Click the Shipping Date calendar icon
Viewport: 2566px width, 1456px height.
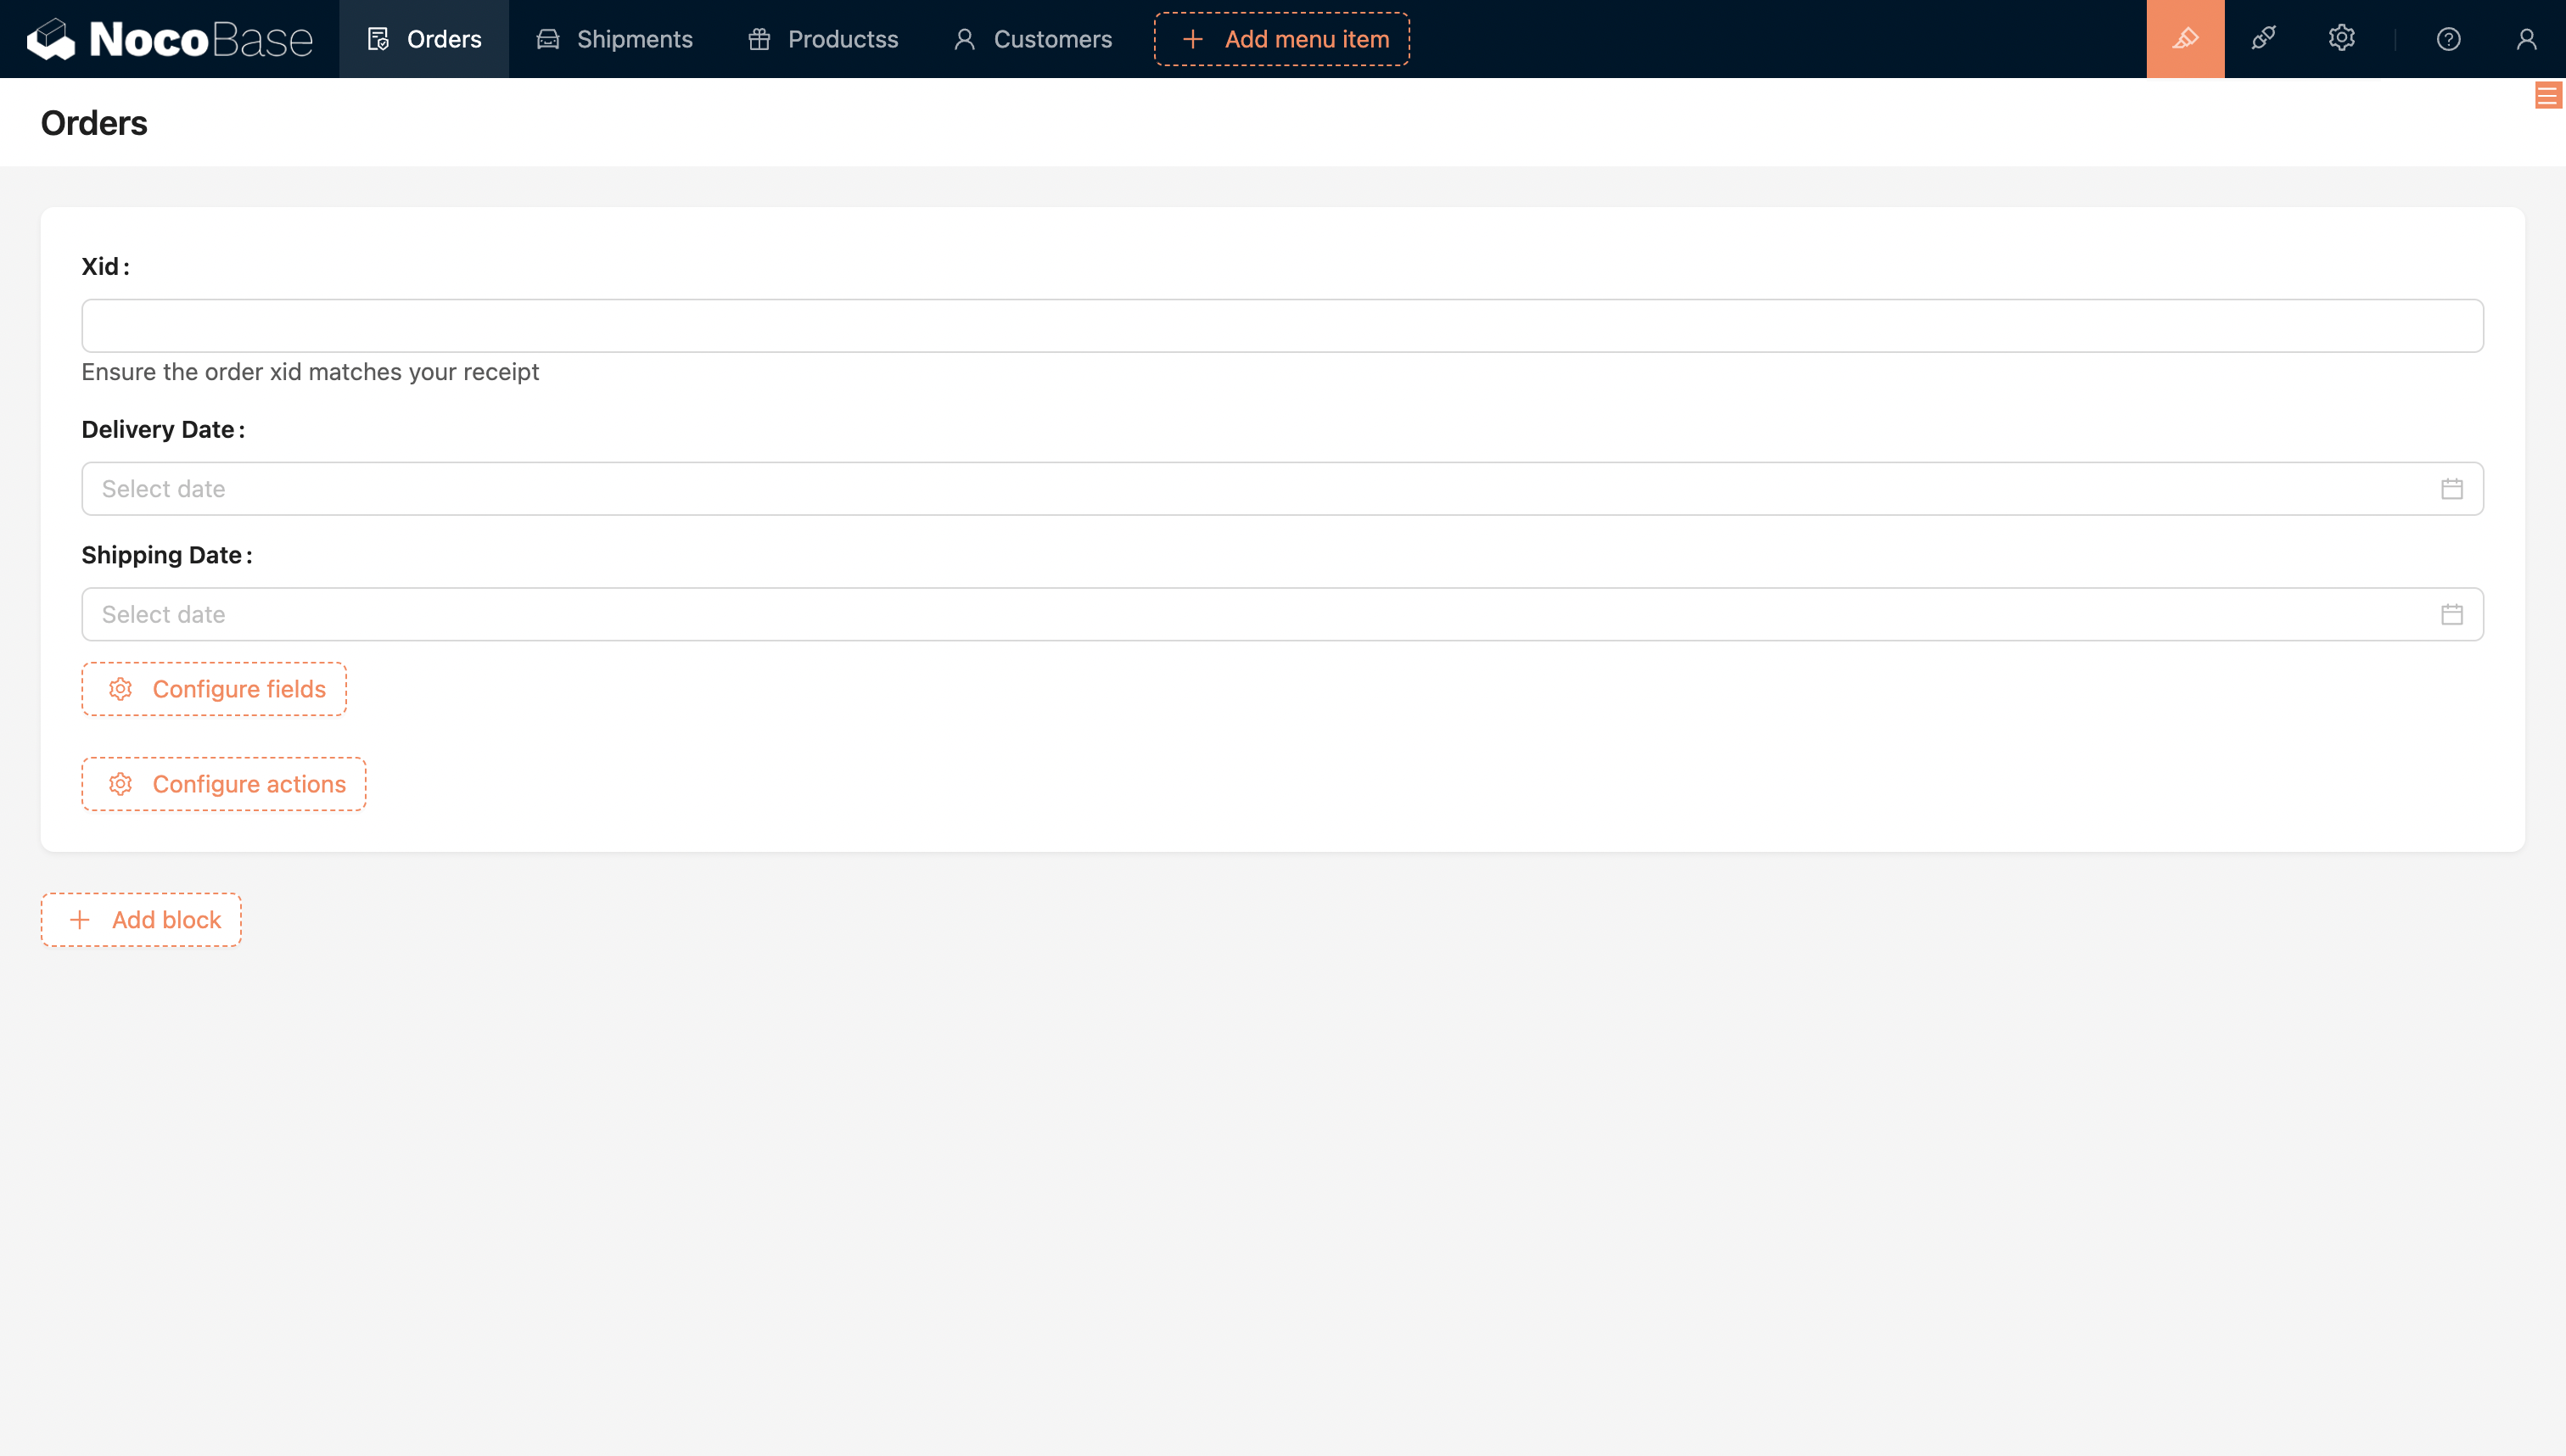[x=2451, y=614]
